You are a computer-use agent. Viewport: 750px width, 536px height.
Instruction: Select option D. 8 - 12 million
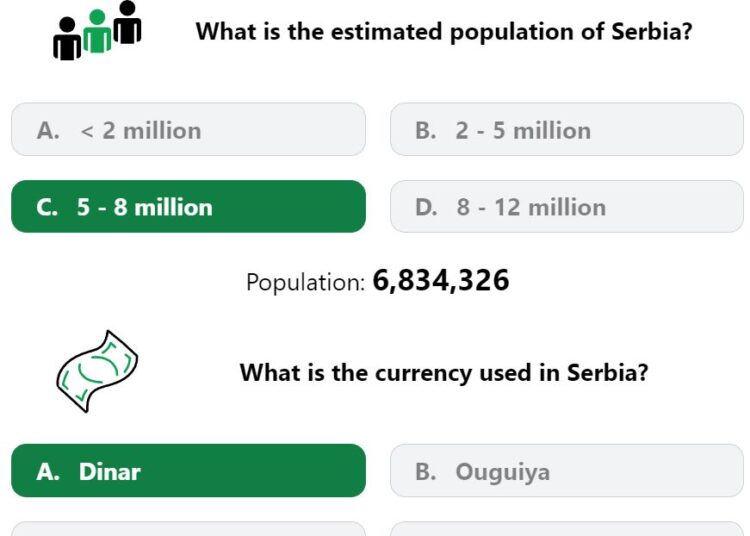coord(567,207)
